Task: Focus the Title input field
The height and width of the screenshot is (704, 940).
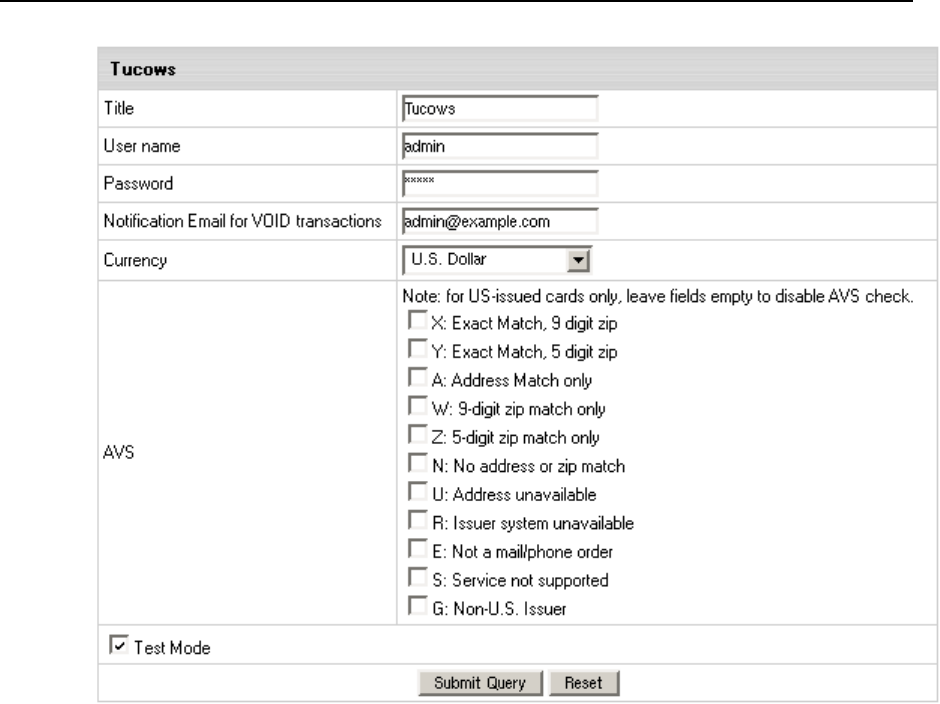Action: tap(498, 107)
